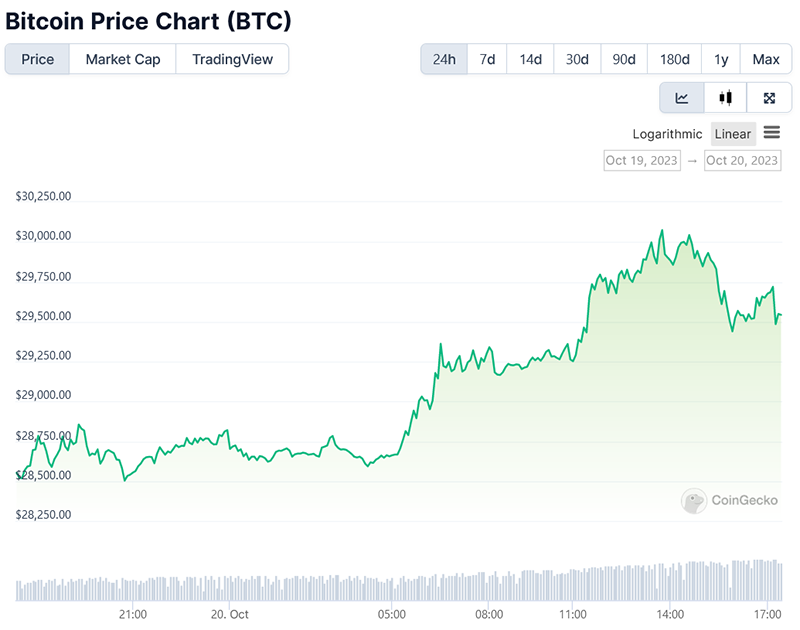This screenshot has height=630, width=800.
Task: Open the chart hamburger menu
Action: click(771, 133)
